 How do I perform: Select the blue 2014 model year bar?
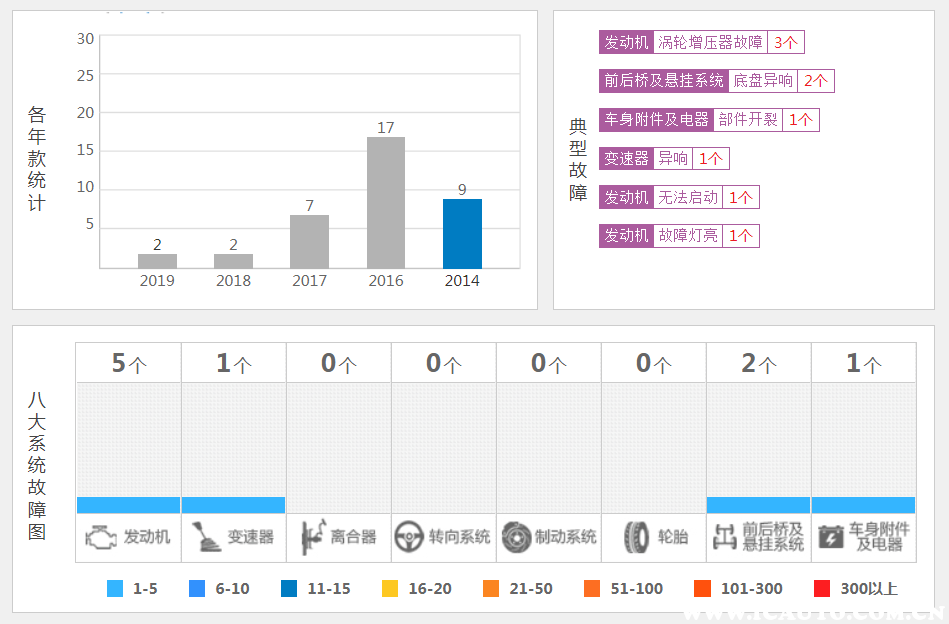(462, 233)
